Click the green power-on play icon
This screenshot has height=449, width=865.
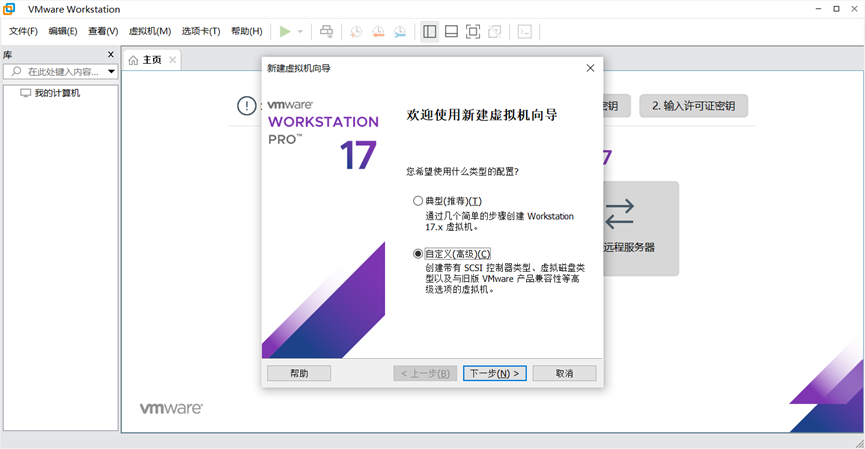pos(285,31)
